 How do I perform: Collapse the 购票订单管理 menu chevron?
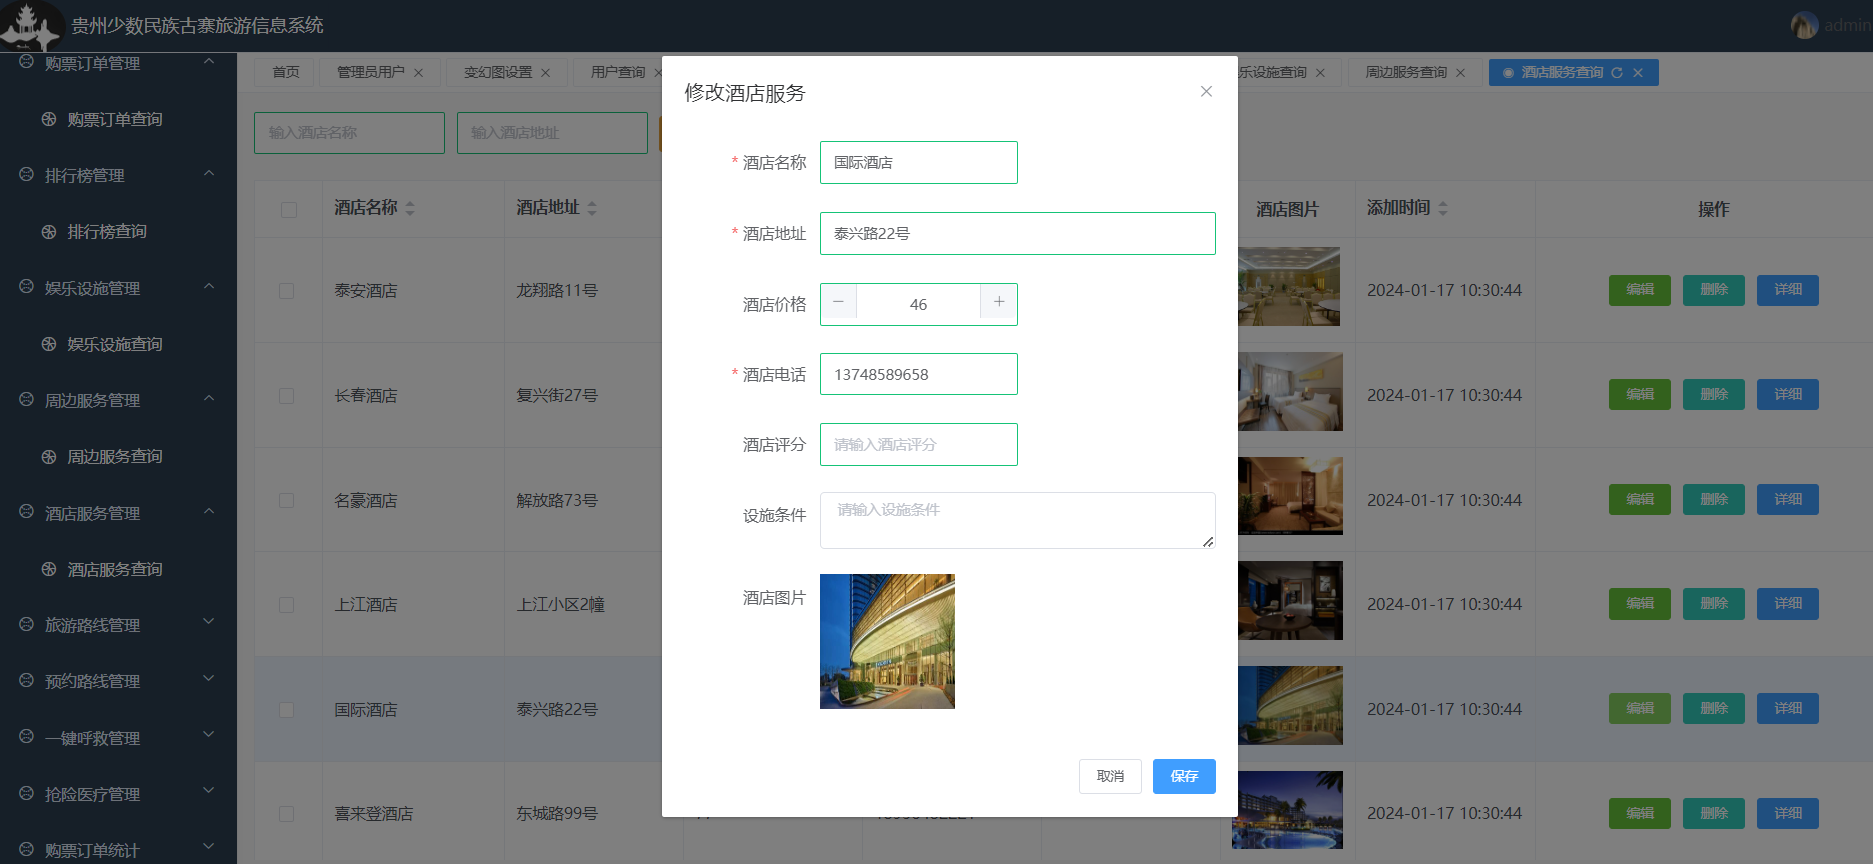click(209, 62)
